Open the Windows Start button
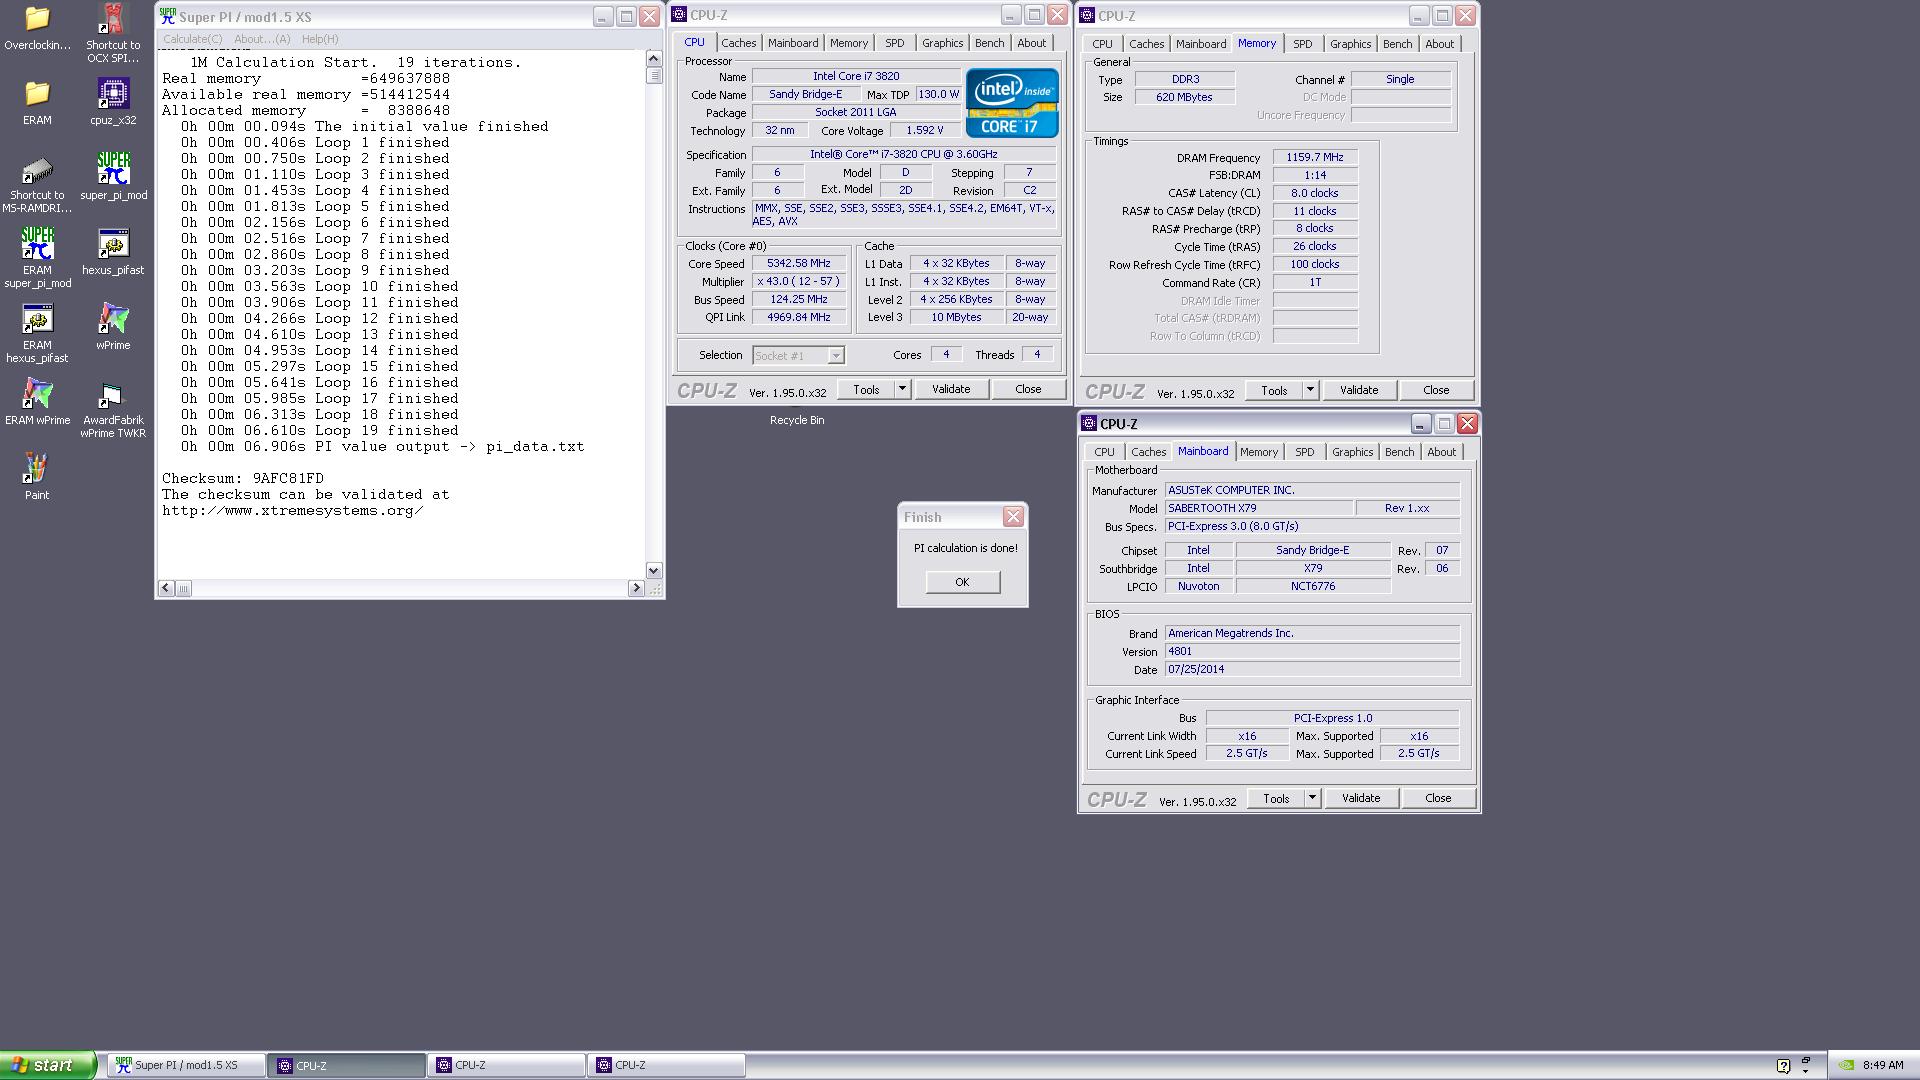1920x1080 pixels. 47,1065
